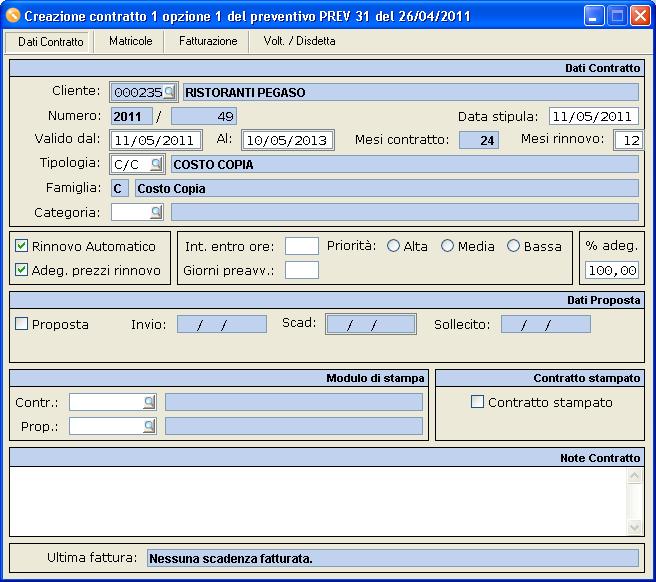Click the COSTO COPIA tipologia description
This screenshot has height=582, width=656.
tap(405, 164)
